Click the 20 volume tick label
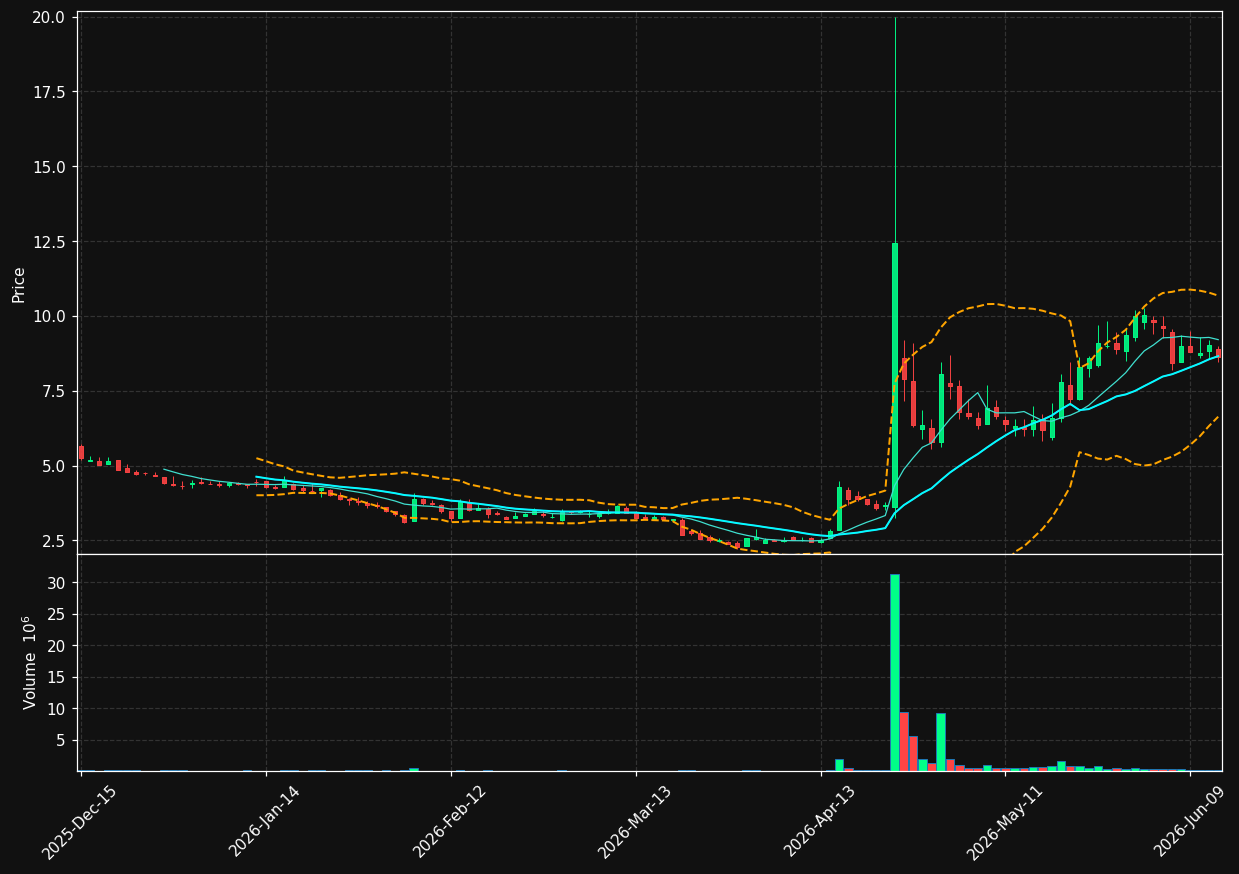The image size is (1239, 874). click(x=57, y=646)
